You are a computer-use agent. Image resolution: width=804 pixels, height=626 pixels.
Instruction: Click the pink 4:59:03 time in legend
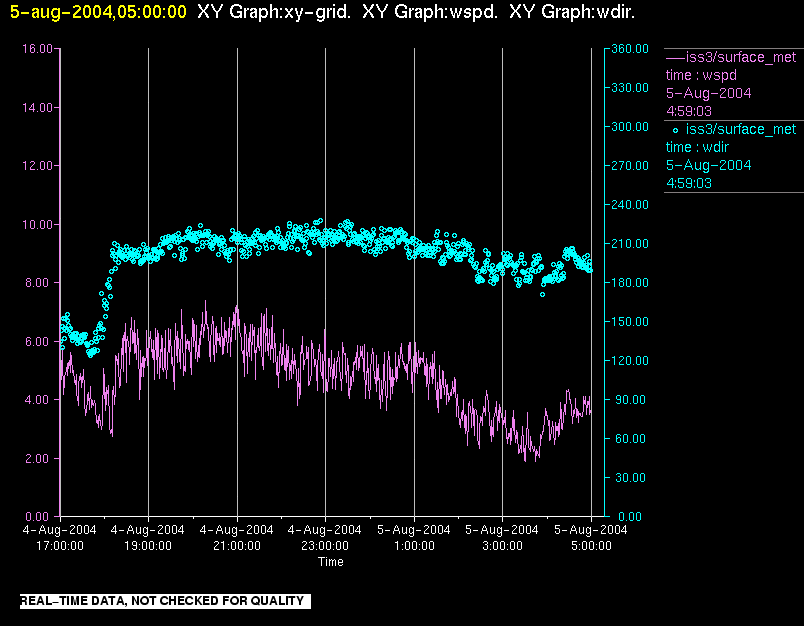tap(689, 111)
